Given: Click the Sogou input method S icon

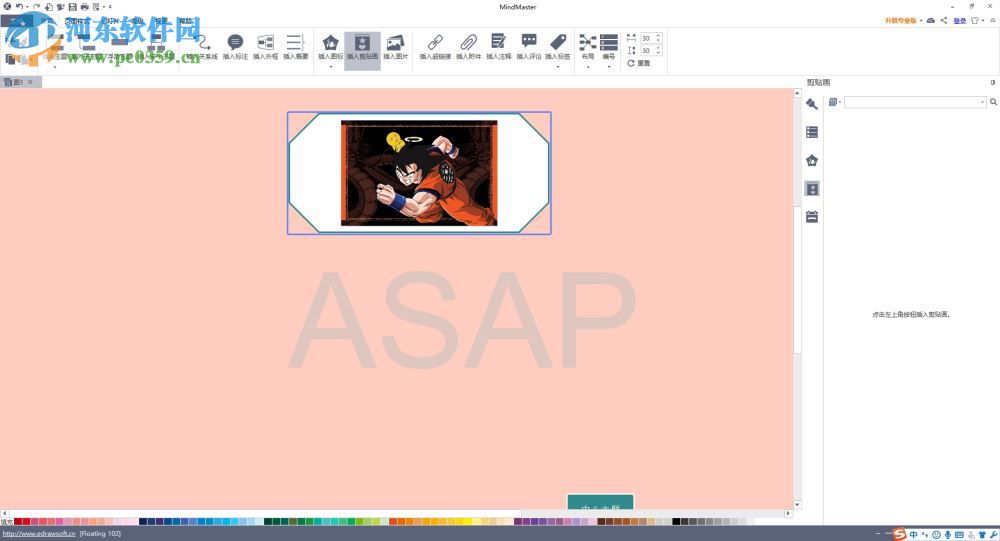Looking at the screenshot, I should point(899,534).
